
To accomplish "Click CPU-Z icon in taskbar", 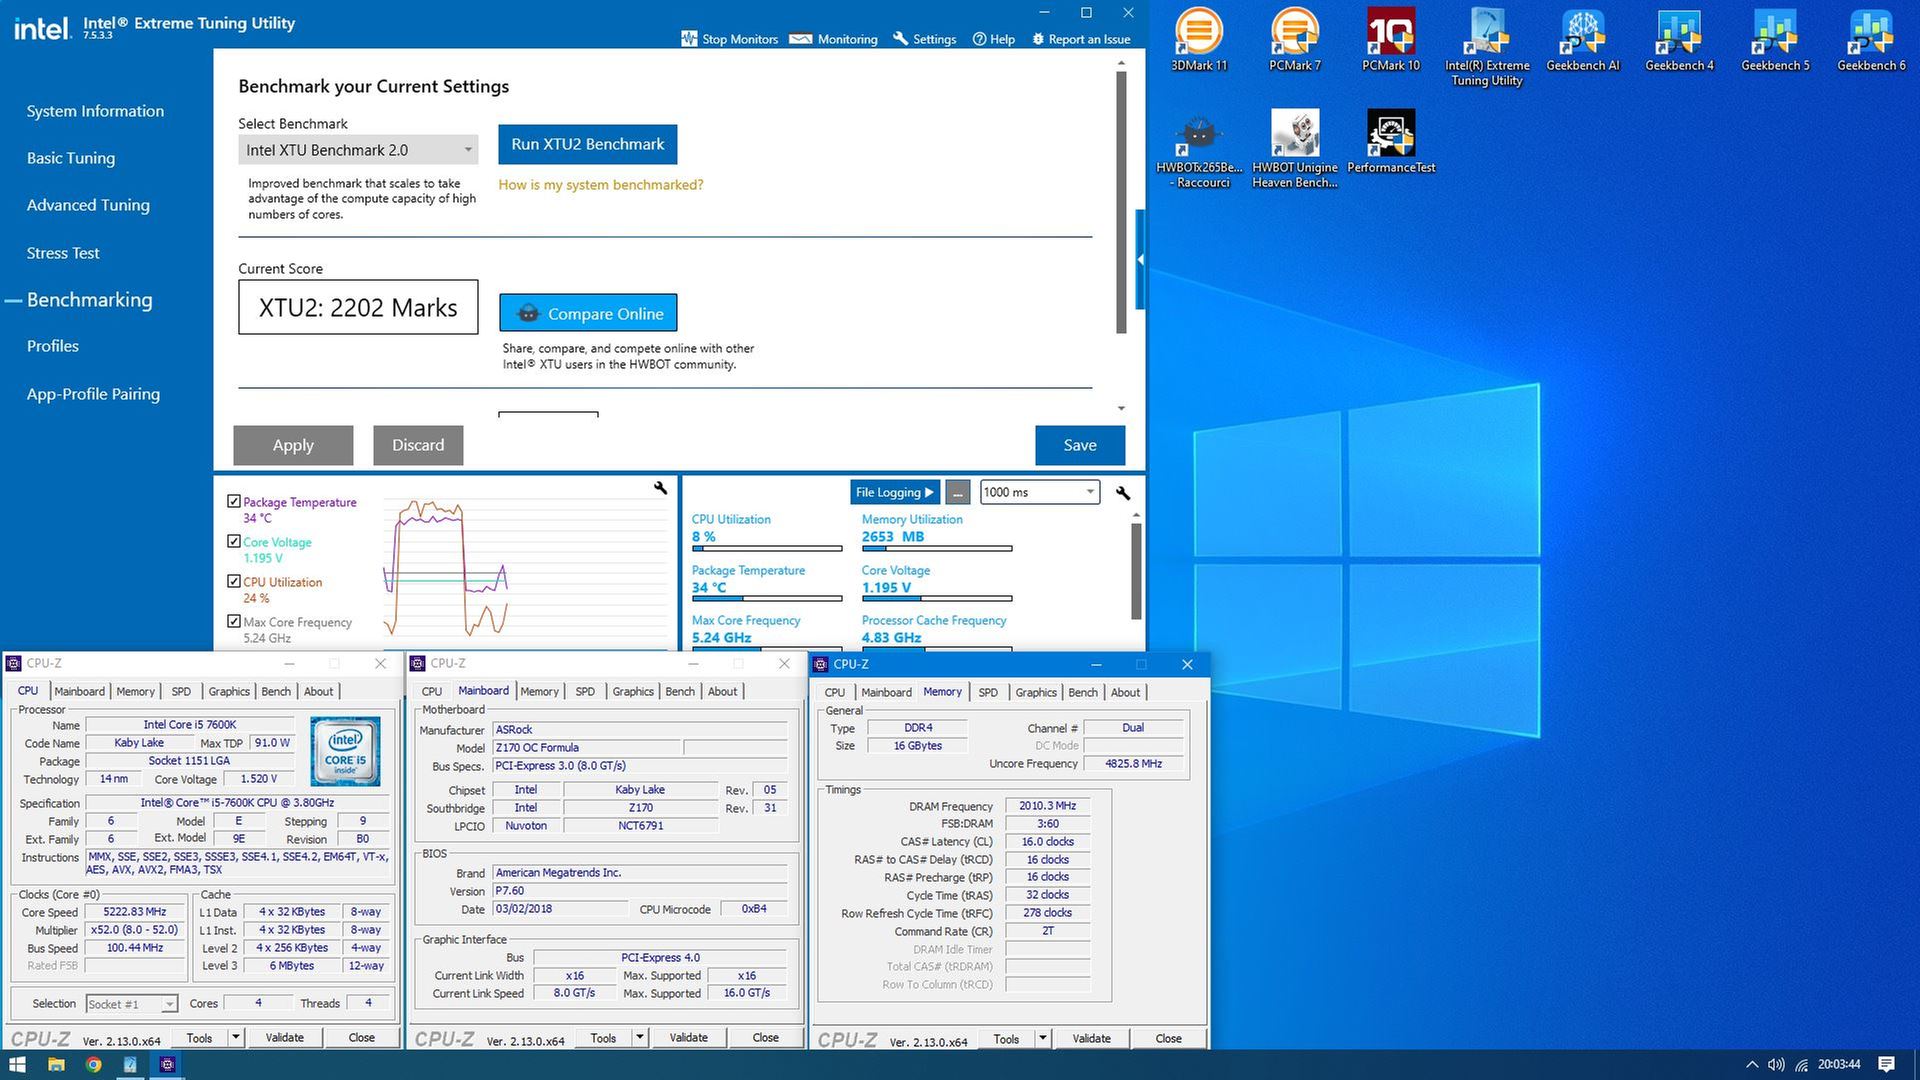I will (167, 1064).
